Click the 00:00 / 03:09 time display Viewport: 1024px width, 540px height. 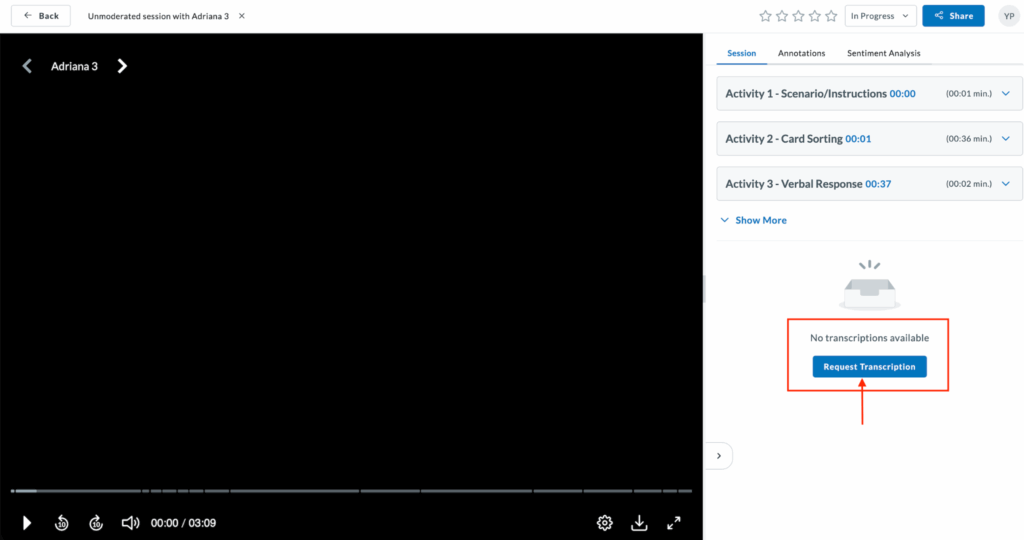184,523
